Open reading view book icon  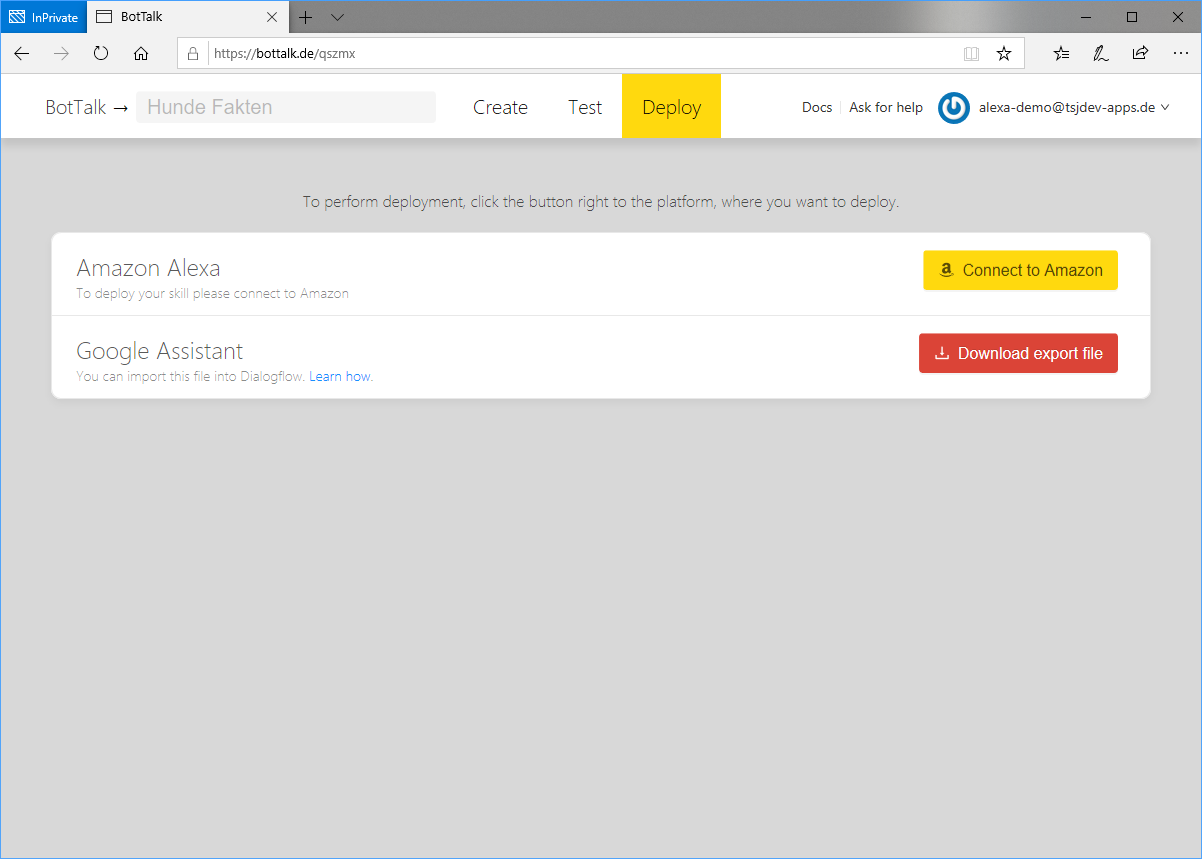click(971, 54)
